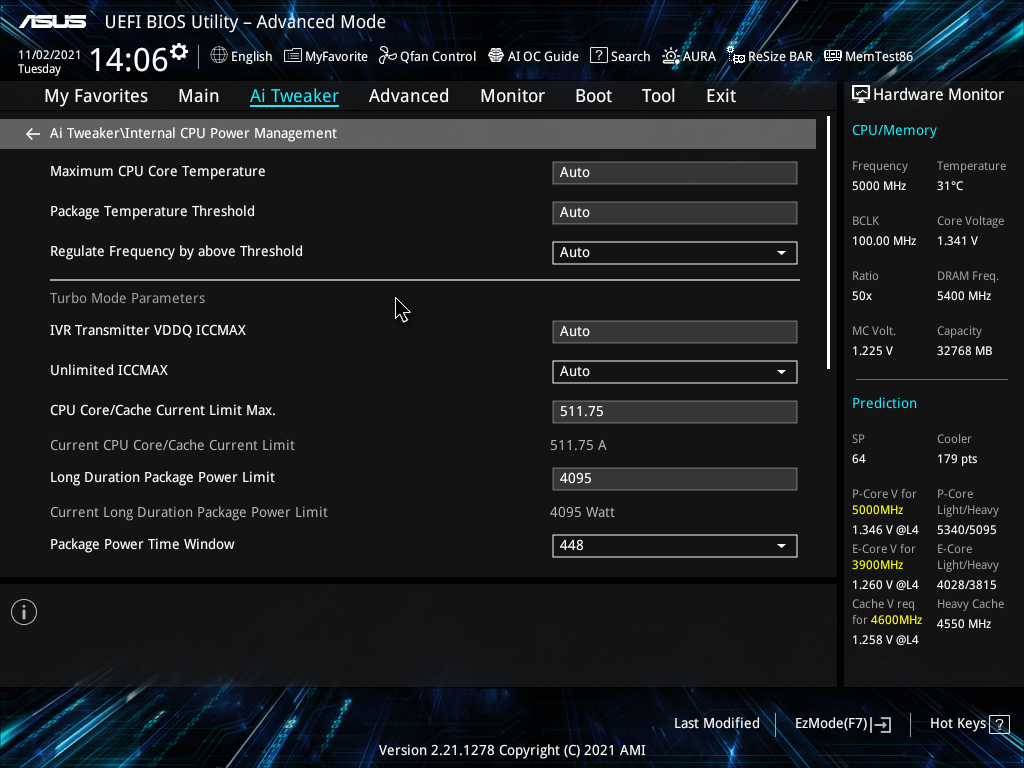The width and height of the screenshot is (1024, 768).
Task: Toggle the ReSize BAR icon
Action: point(736,56)
